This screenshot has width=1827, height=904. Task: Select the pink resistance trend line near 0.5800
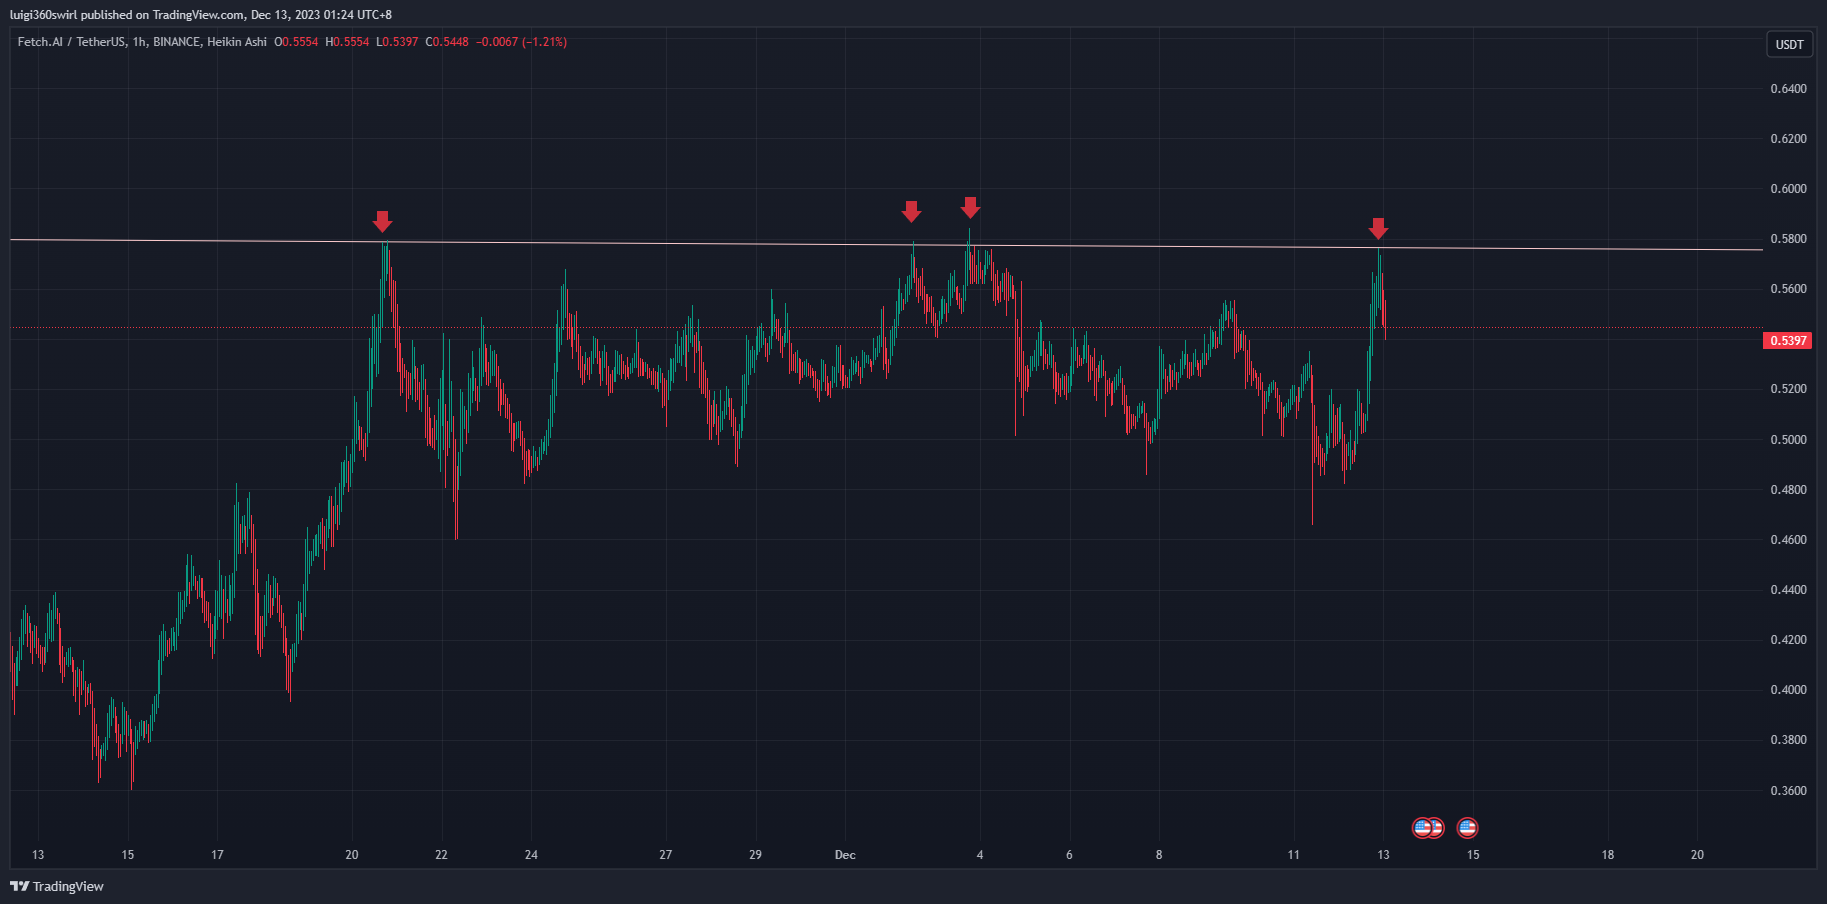(886, 245)
